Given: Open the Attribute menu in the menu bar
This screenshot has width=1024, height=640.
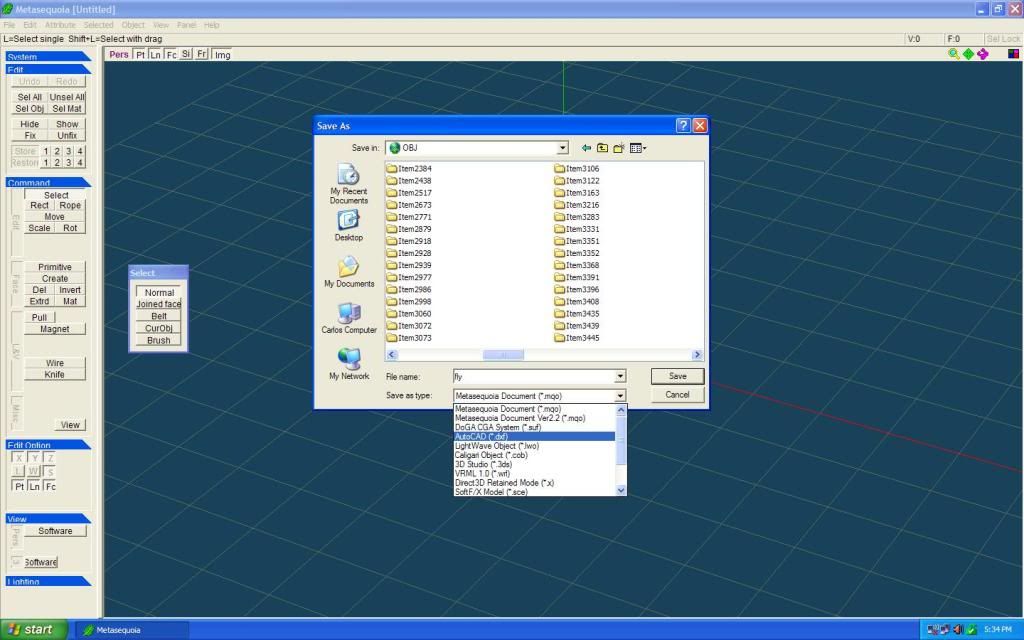Looking at the screenshot, I should click(60, 24).
